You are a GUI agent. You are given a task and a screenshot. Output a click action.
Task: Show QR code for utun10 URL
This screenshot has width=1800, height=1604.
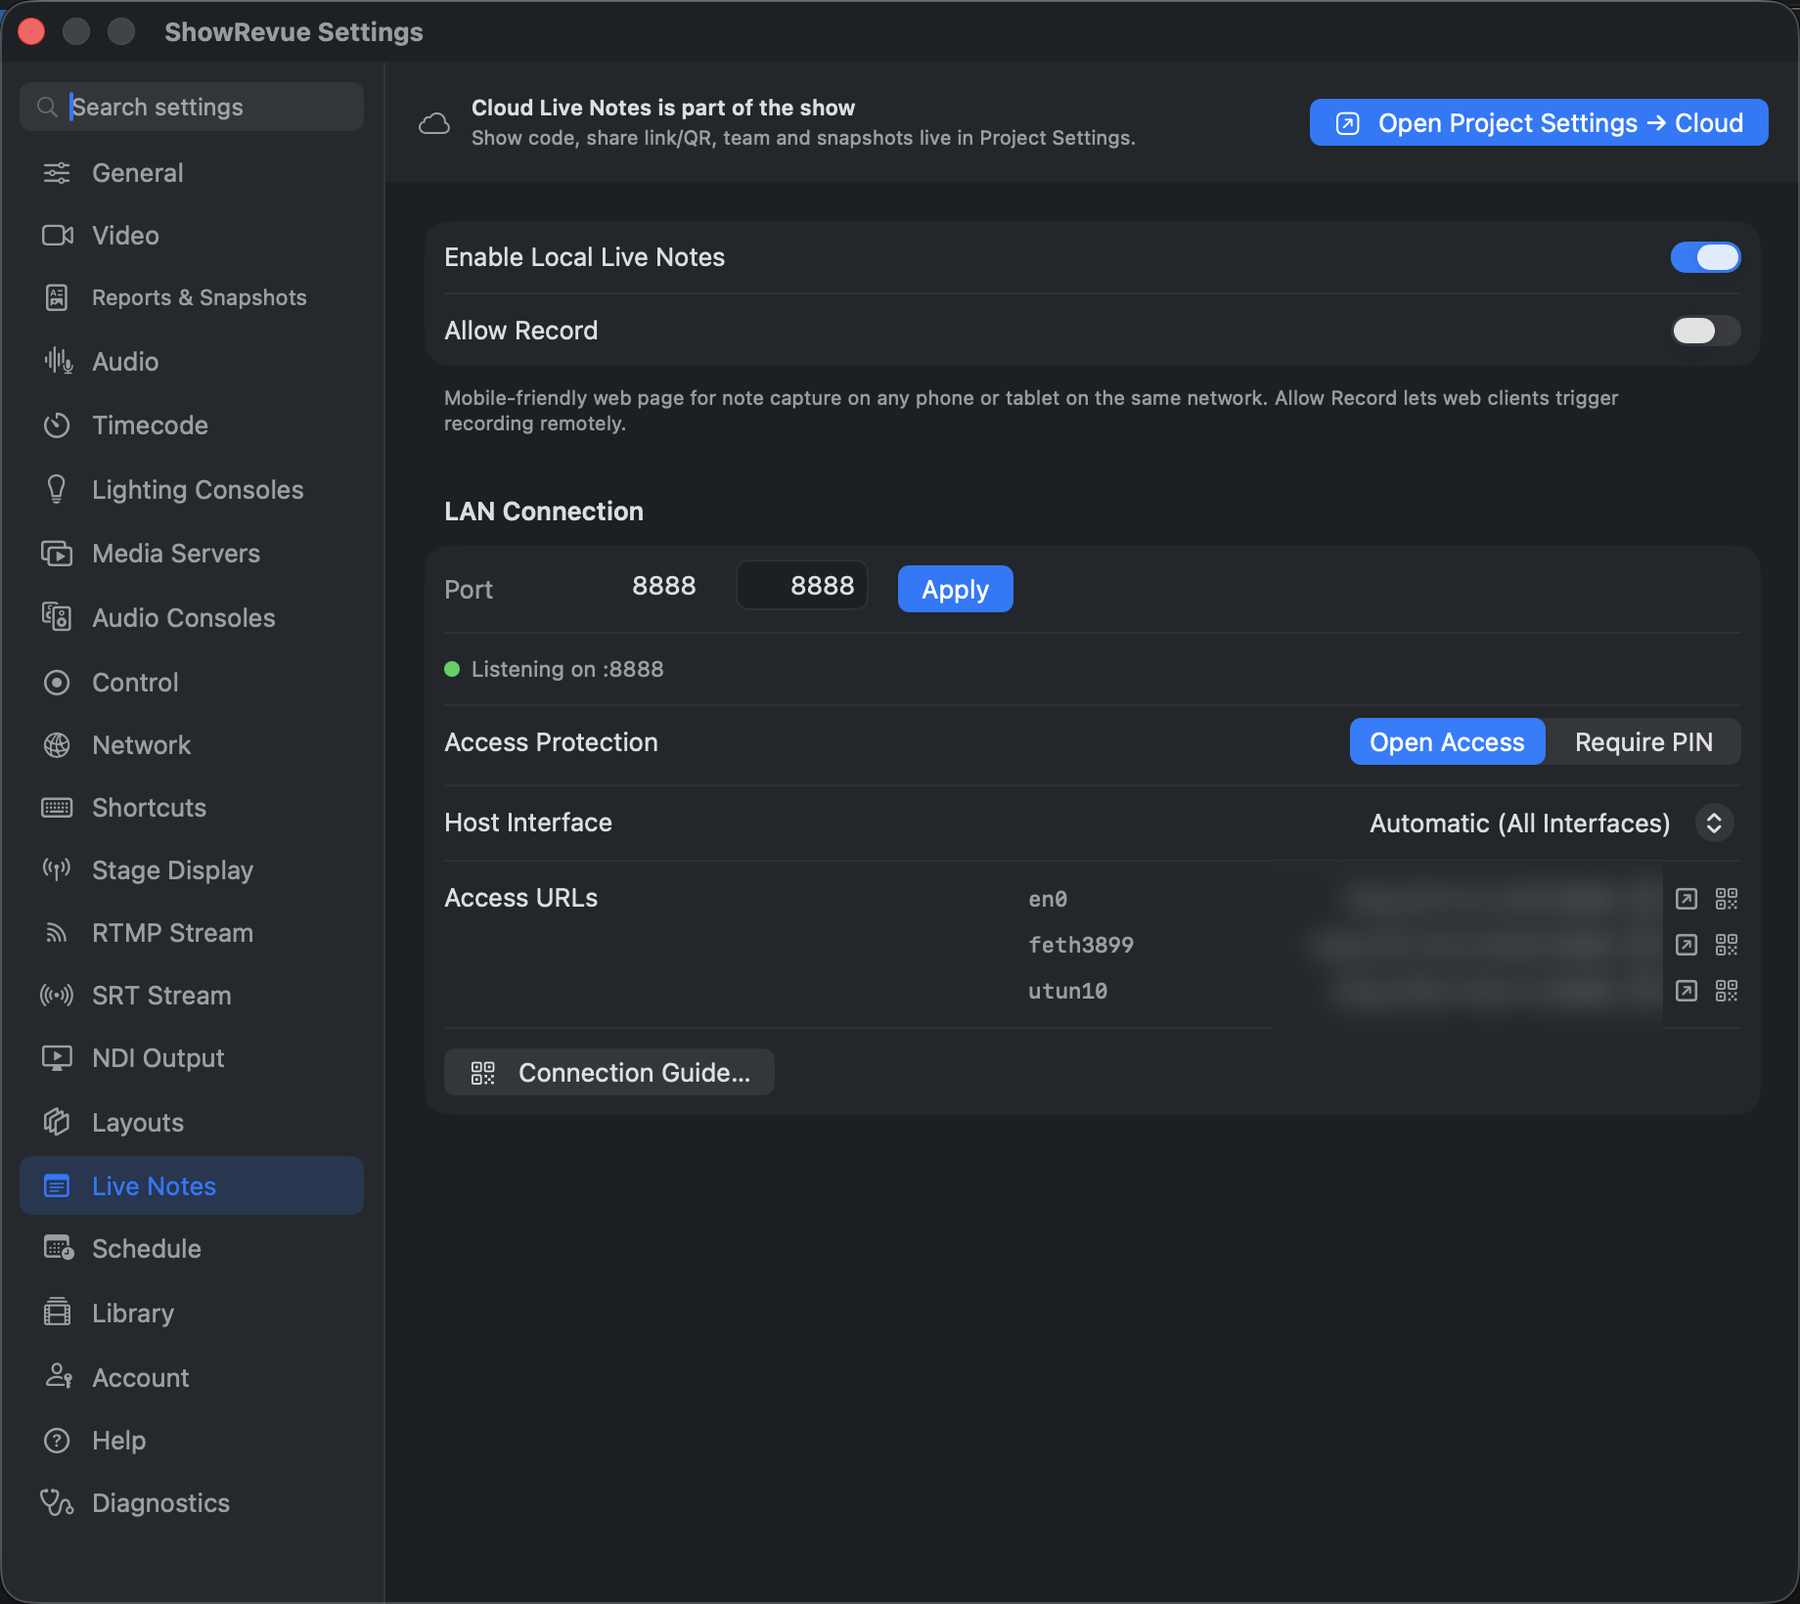1726,991
